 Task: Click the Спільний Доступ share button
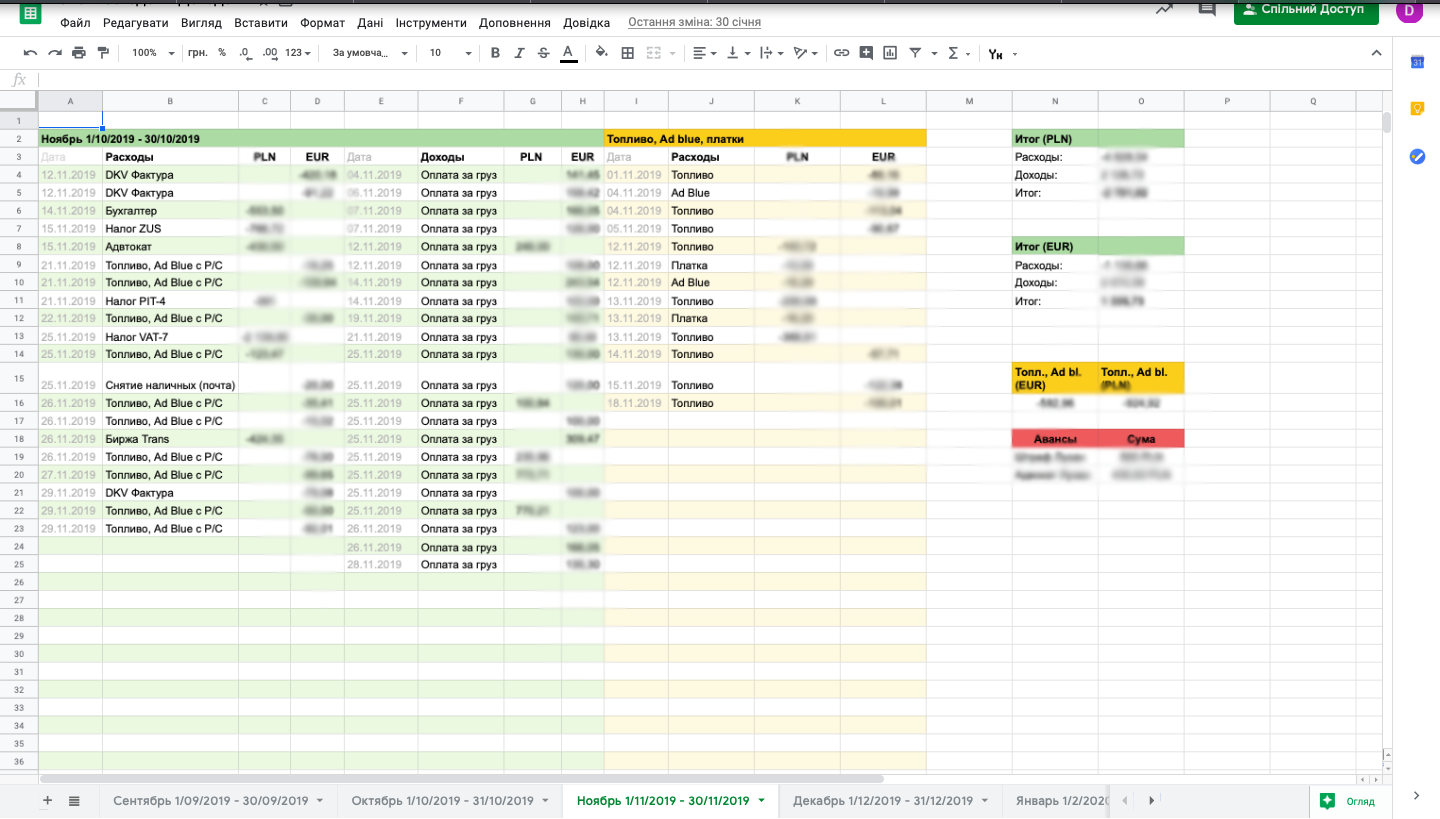point(1306,10)
